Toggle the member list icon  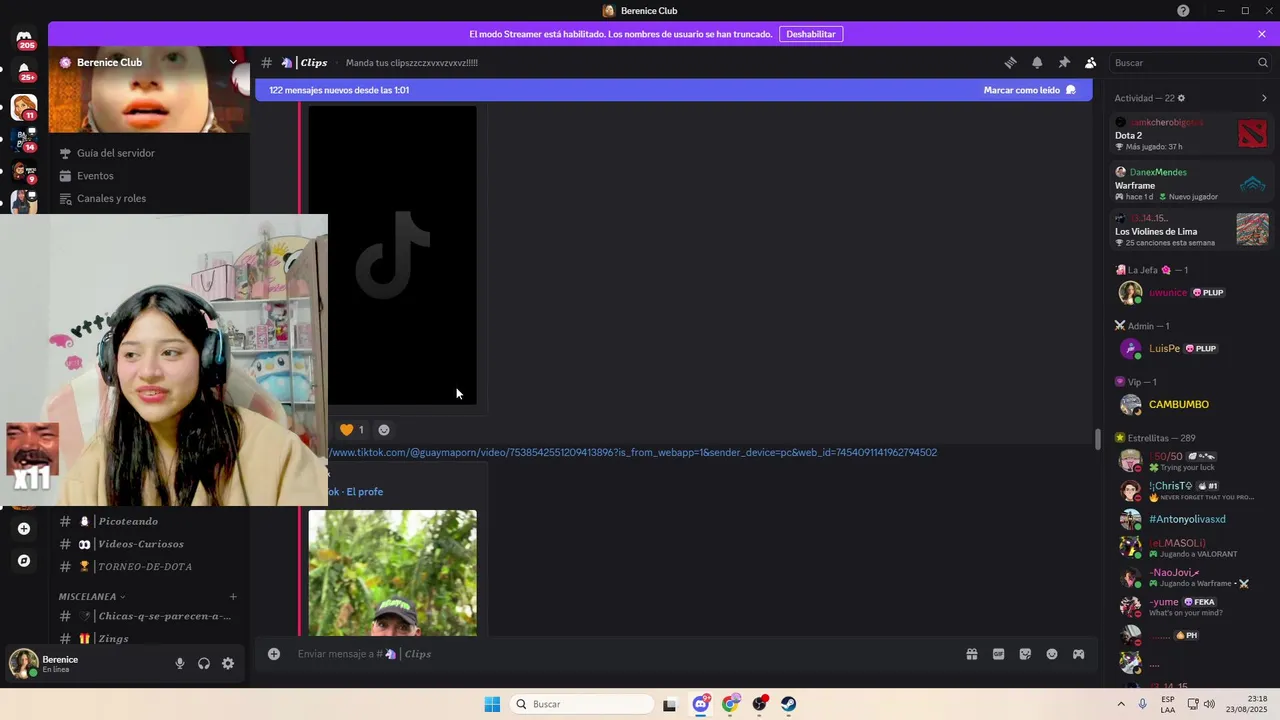click(1090, 62)
